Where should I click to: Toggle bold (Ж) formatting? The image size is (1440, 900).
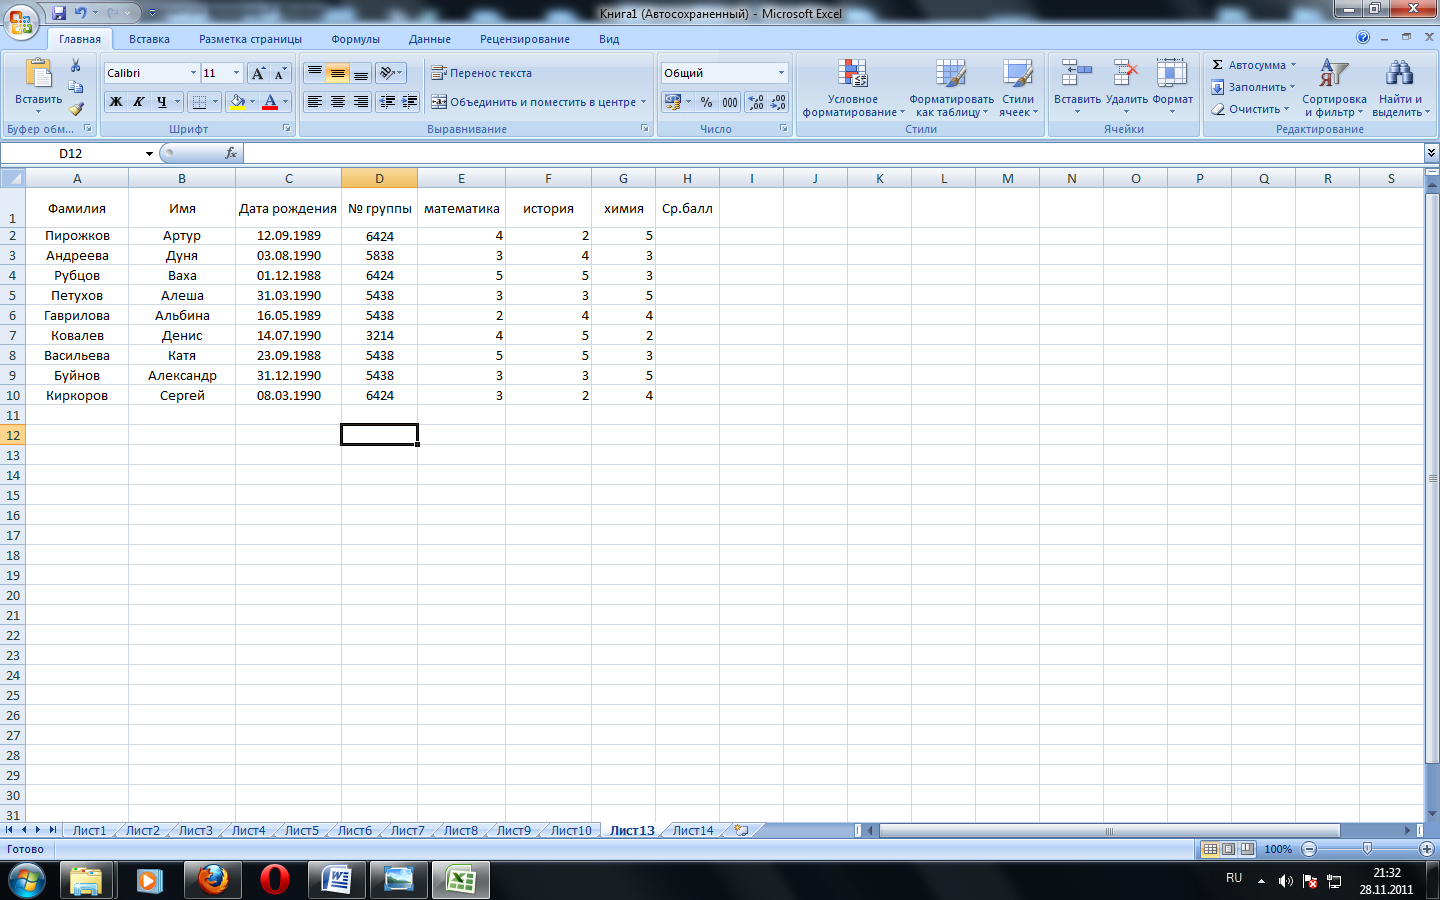tap(116, 102)
